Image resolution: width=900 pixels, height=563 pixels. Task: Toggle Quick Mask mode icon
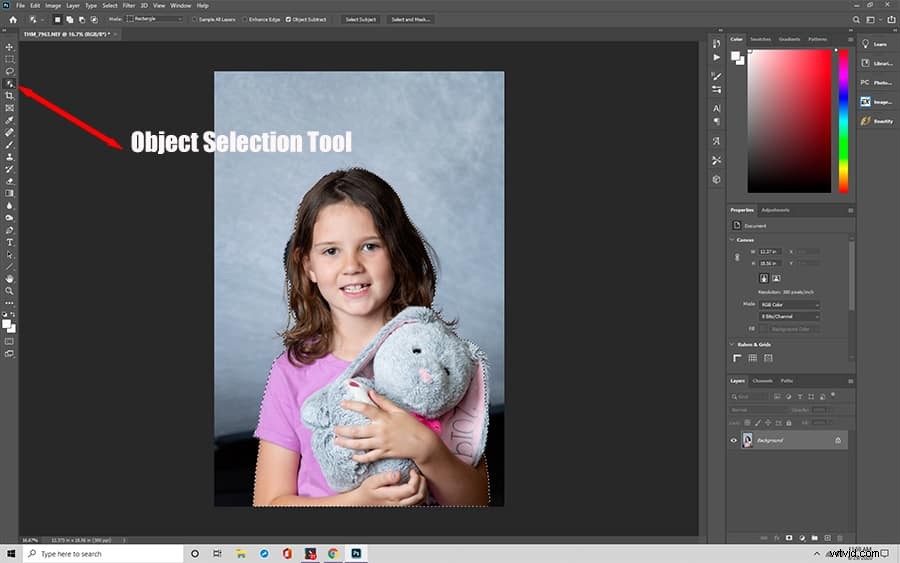9,341
